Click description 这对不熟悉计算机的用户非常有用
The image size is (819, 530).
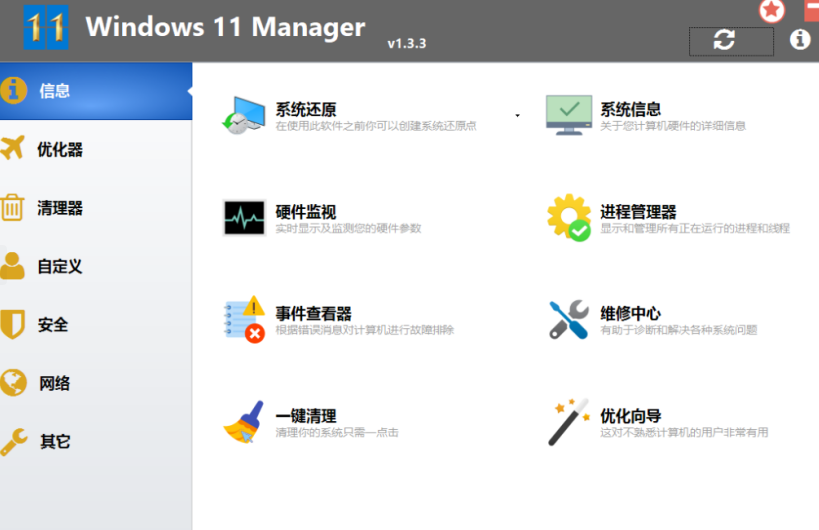pyautogui.click(x=684, y=432)
